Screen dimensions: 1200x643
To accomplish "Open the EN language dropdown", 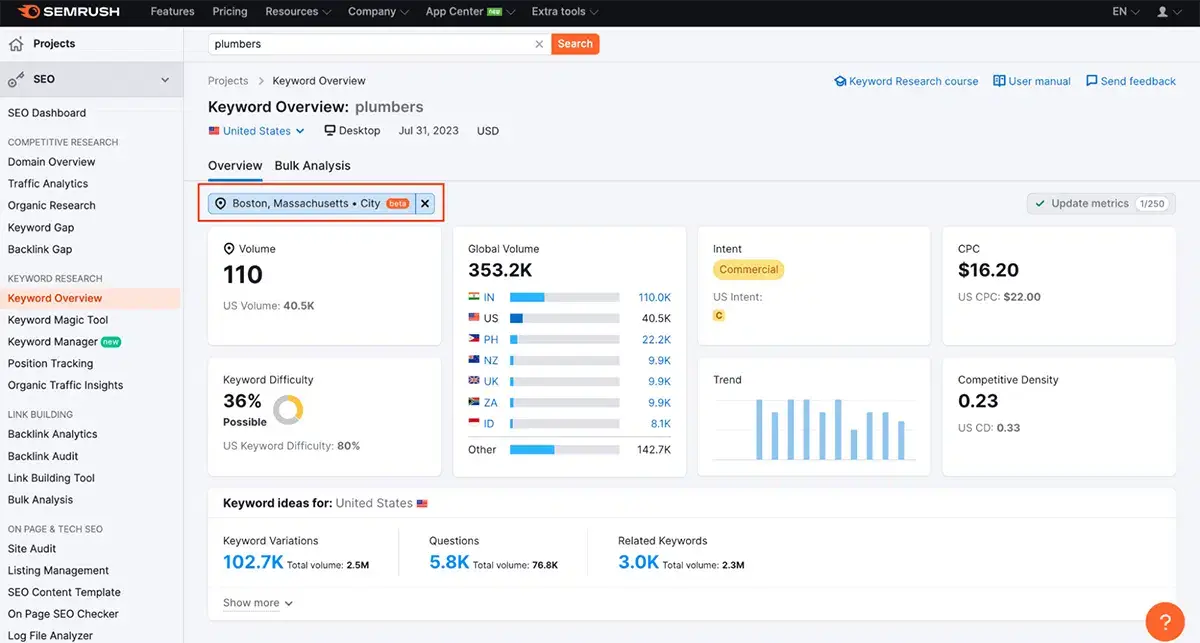I will tap(1124, 12).
